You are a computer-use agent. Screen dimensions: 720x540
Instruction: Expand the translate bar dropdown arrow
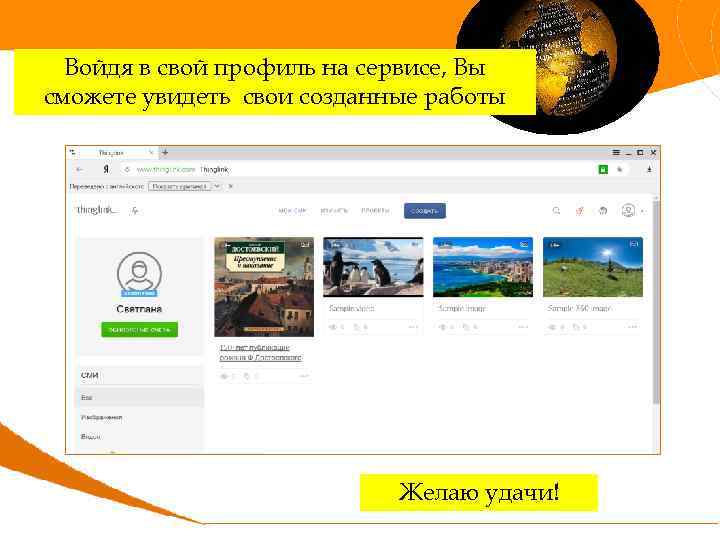pos(217,186)
